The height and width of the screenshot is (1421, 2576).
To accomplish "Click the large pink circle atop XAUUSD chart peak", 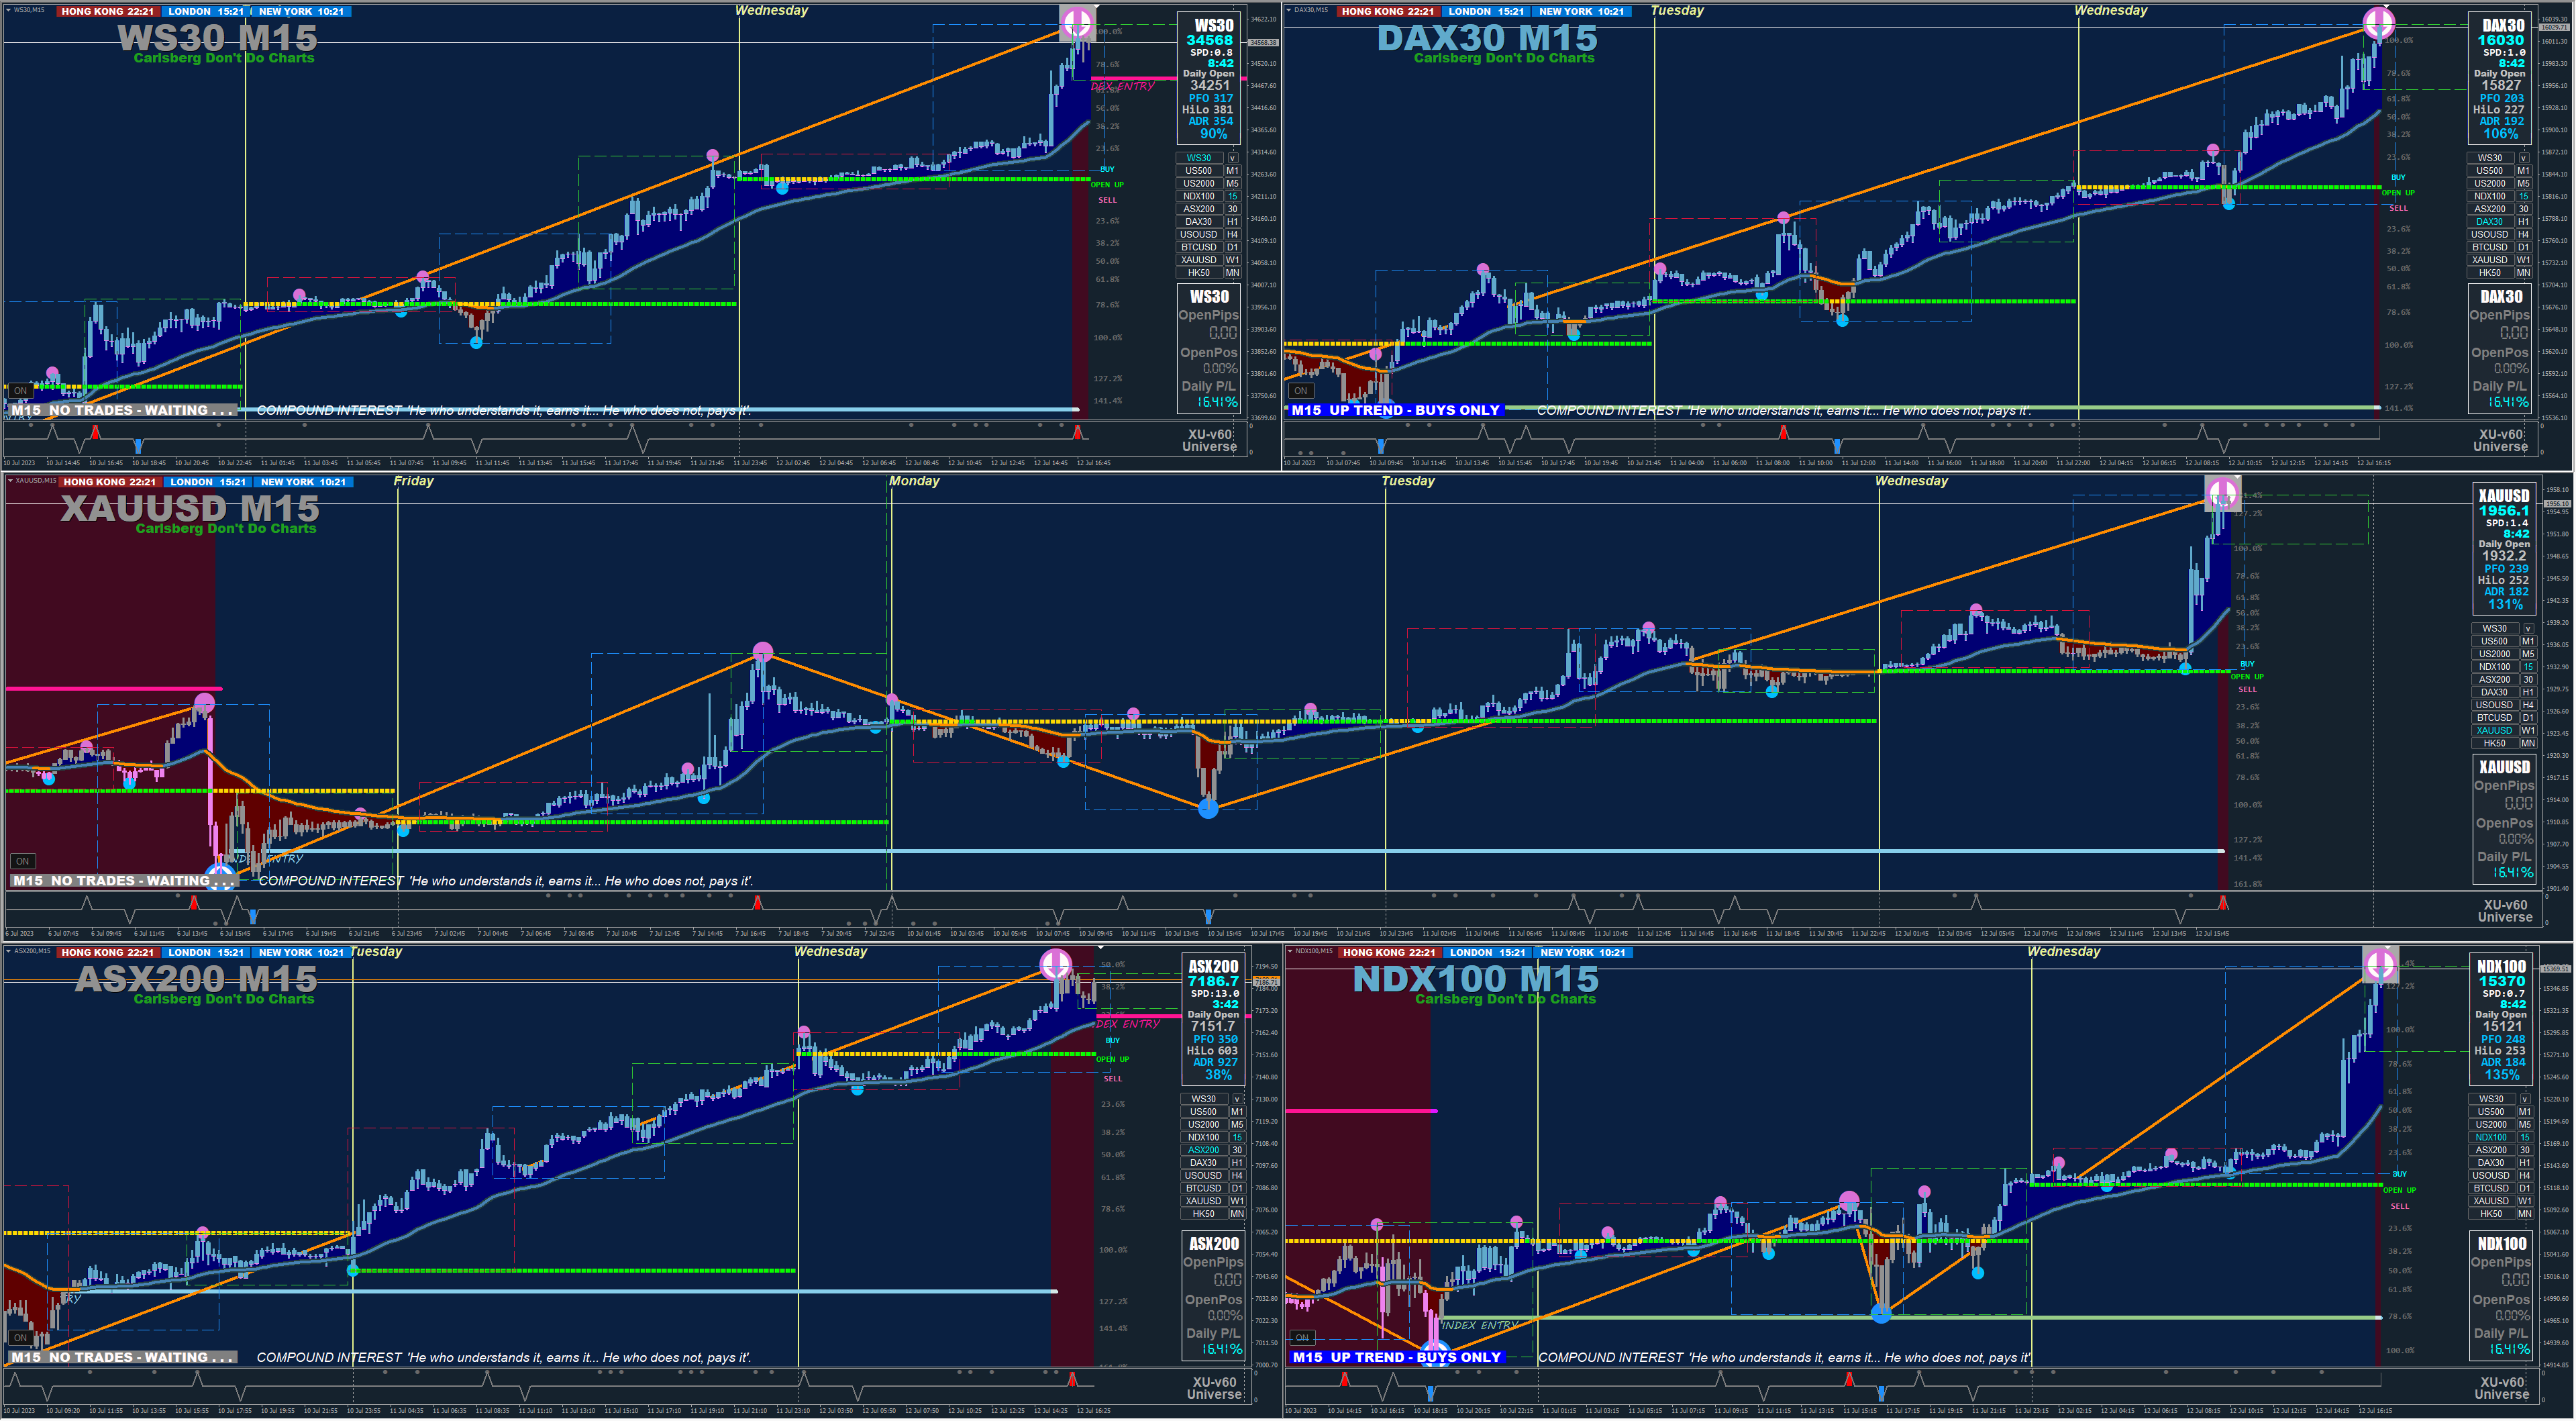I will coord(2222,493).
